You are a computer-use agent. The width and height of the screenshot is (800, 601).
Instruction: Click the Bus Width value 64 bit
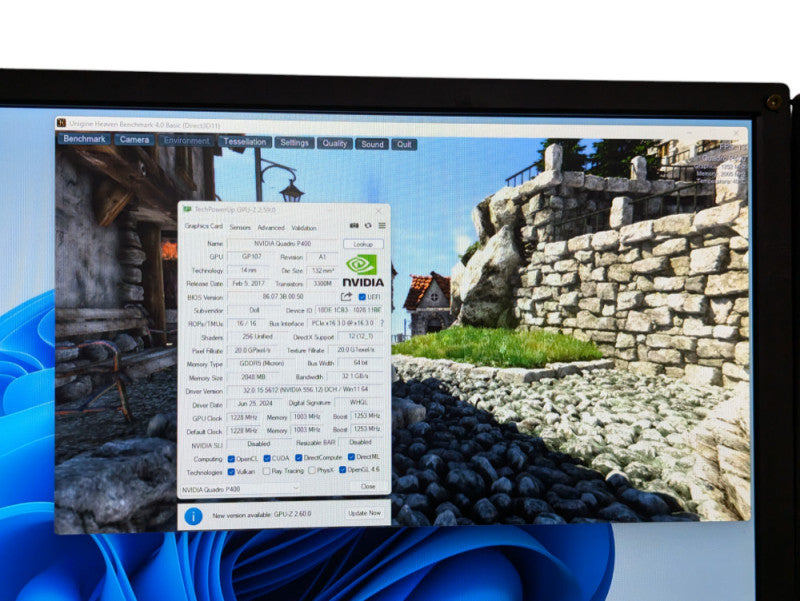coord(360,363)
